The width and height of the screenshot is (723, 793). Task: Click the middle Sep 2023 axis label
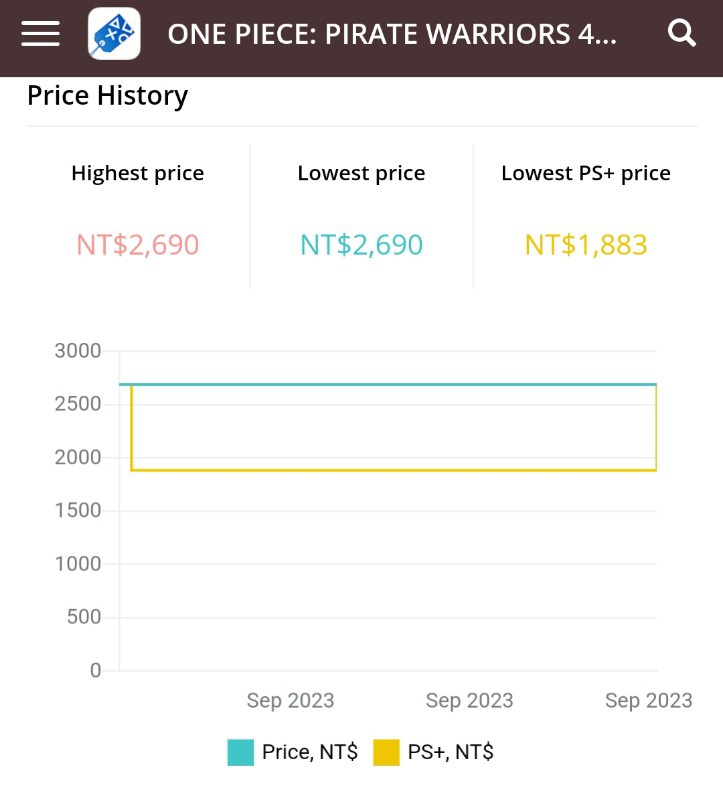tap(469, 700)
